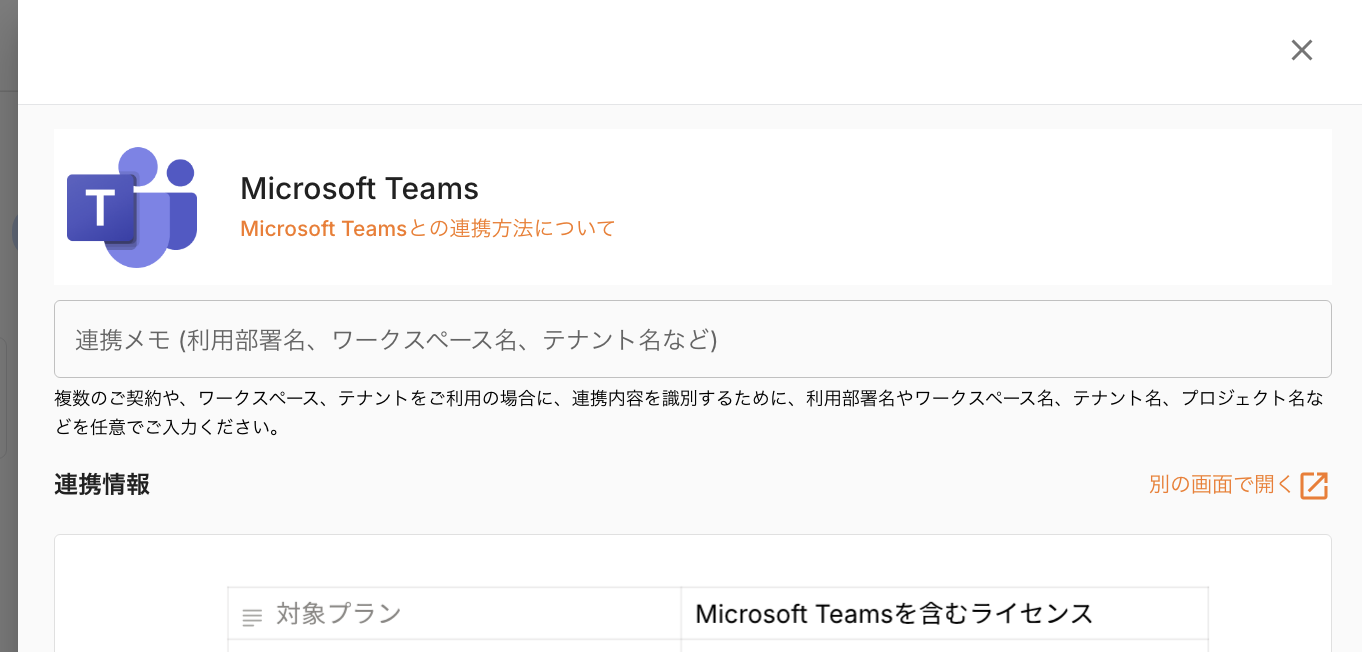1362x652 pixels.
Task: Click the second helper text line ending ご入力ください
Action: tap(168, 428)
